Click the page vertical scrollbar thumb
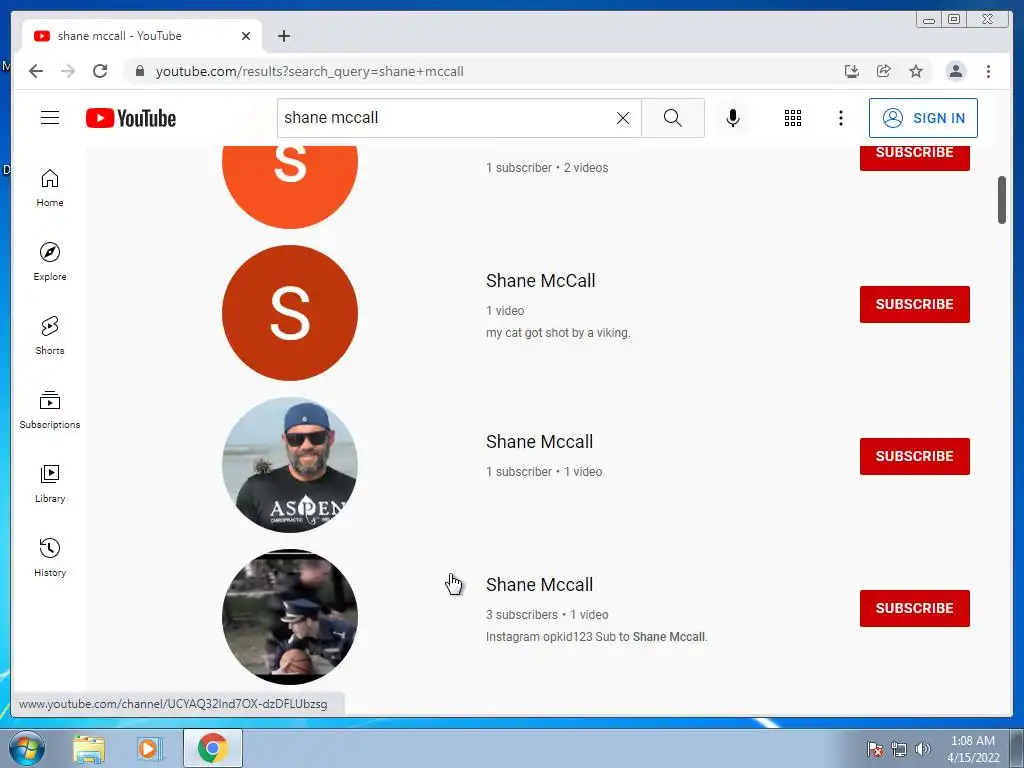This screenshot has width=1024, height=768. [x=1002, y=200]
